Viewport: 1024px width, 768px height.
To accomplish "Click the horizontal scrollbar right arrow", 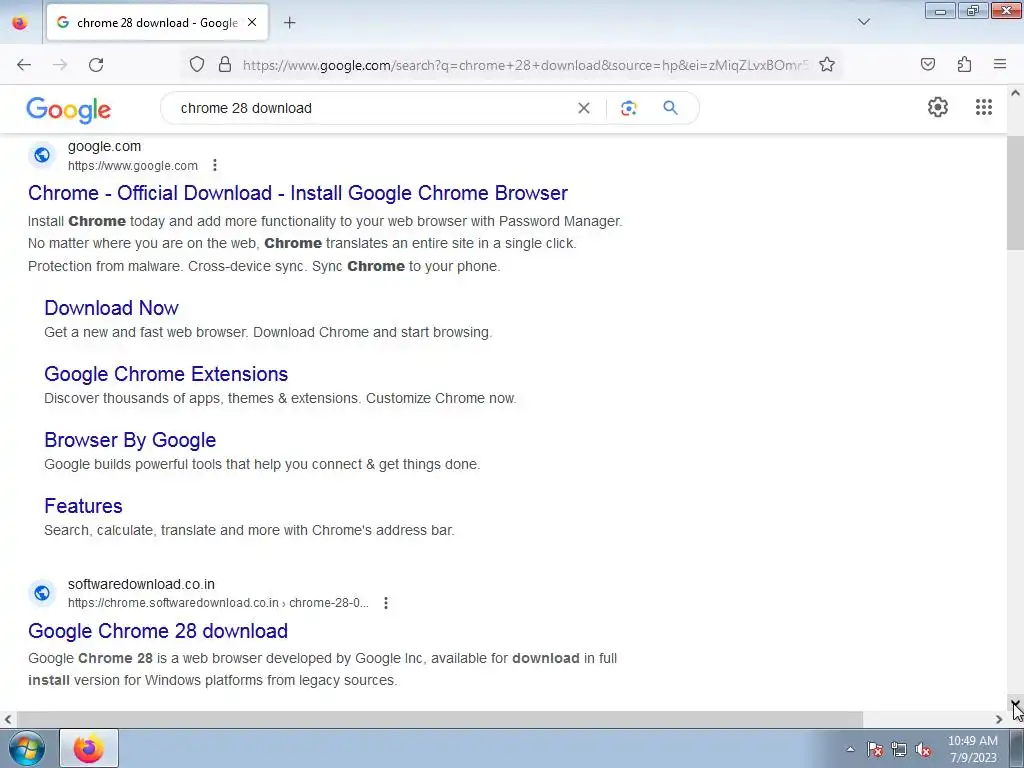I will click(x=999, y=719).
